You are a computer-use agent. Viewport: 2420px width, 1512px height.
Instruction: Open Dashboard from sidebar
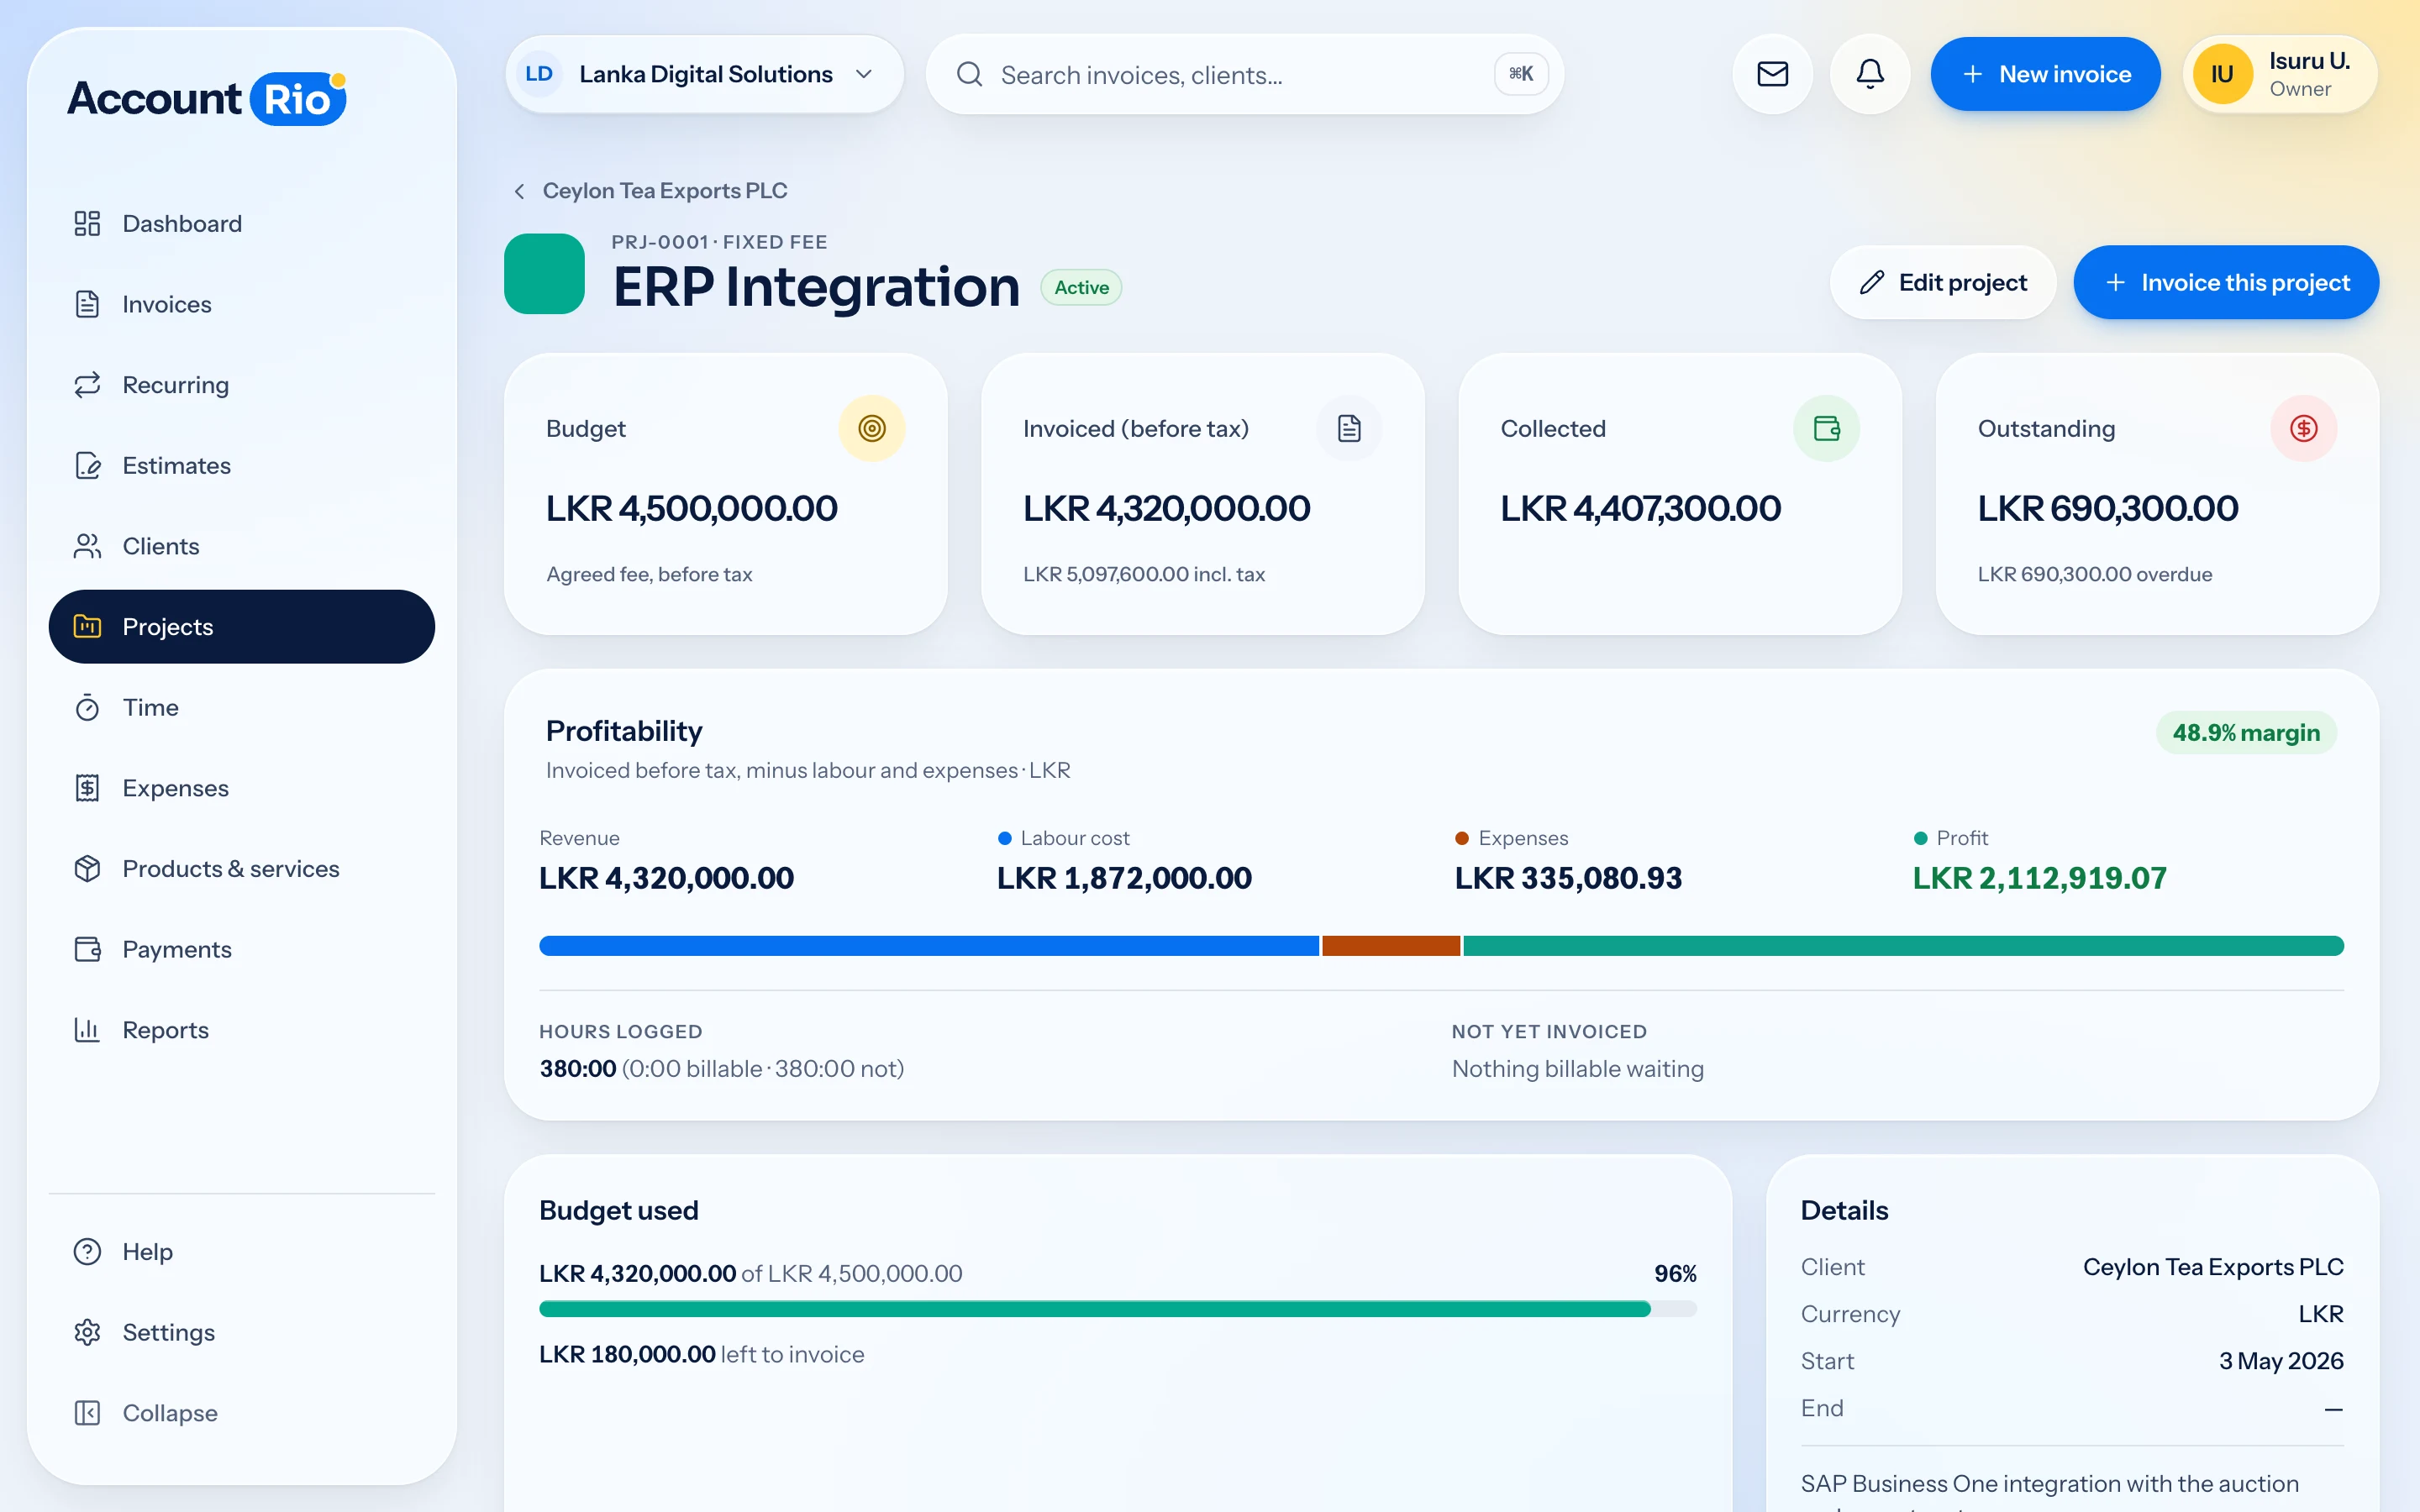tap(242, 223)
